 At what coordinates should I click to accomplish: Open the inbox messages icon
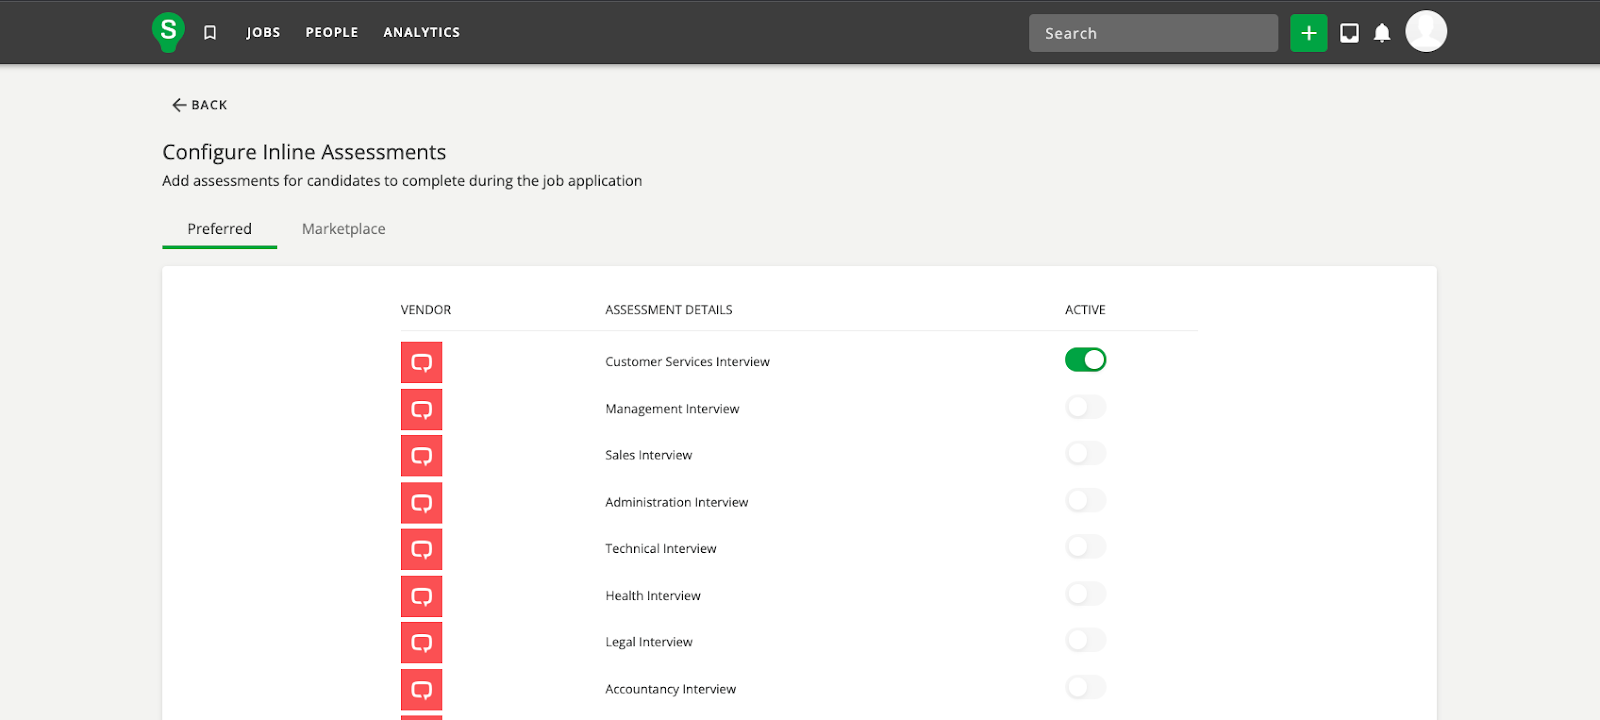(x=1349, y=33)
